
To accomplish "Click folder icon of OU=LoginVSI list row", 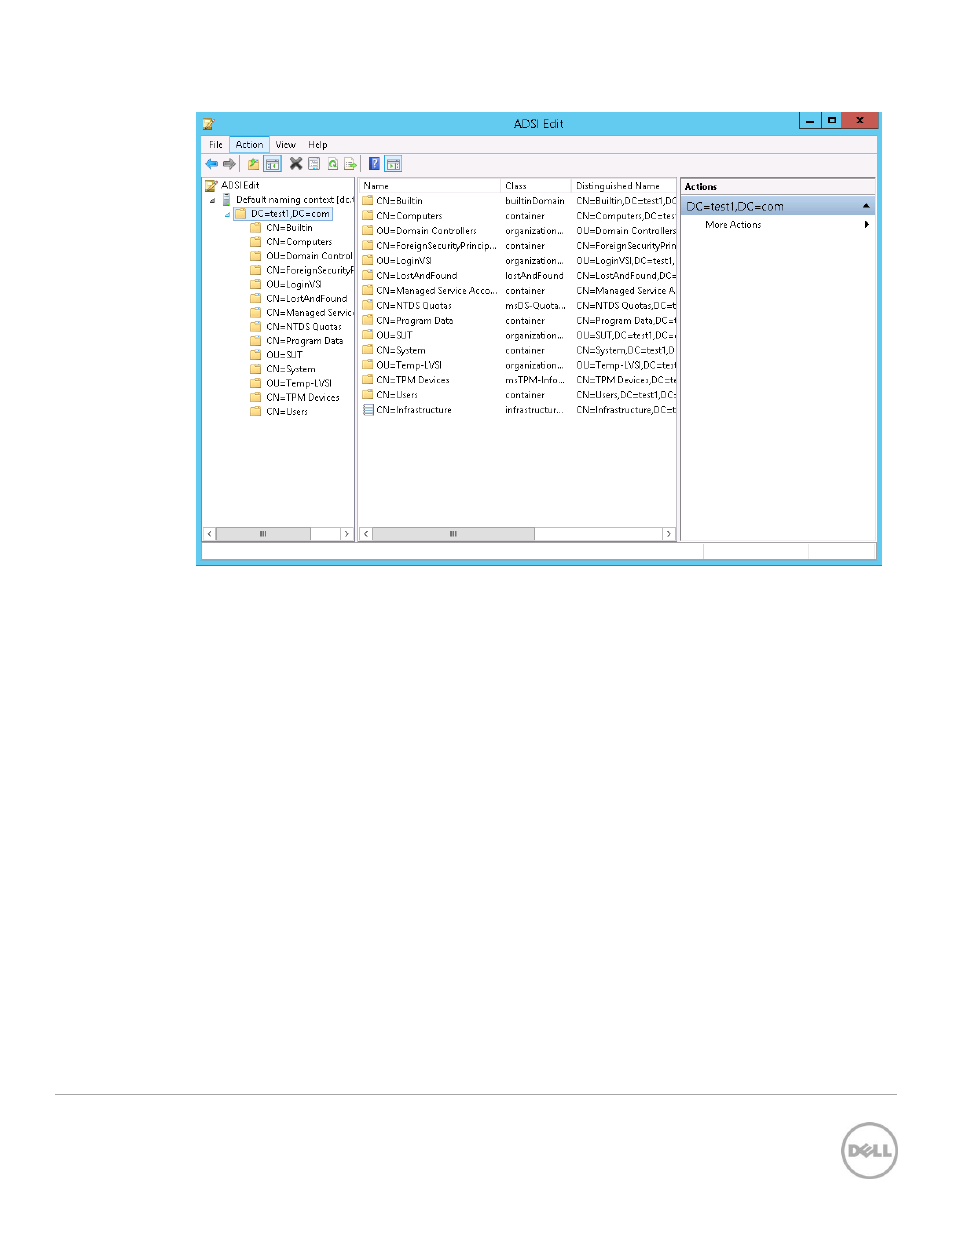I will [367, 261].
